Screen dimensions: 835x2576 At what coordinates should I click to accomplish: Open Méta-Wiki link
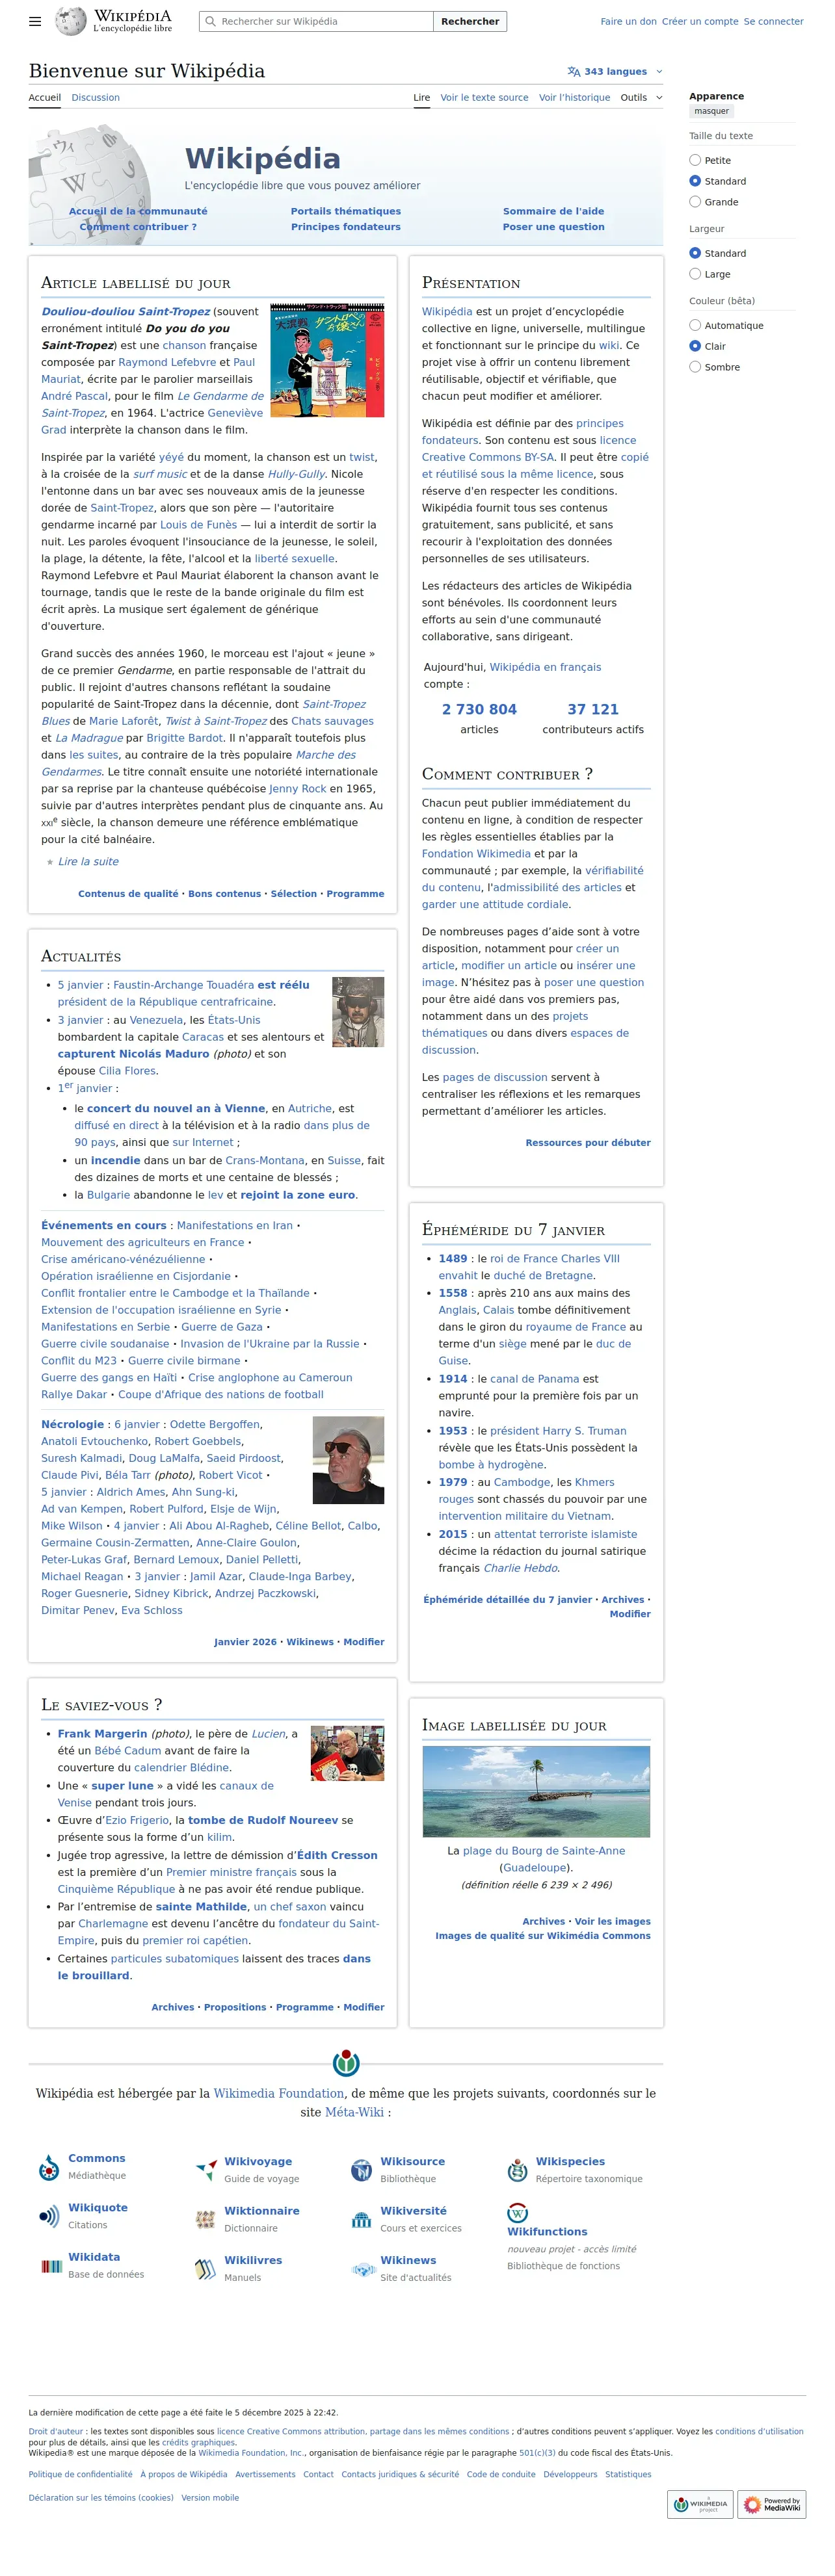(354, 2112)
